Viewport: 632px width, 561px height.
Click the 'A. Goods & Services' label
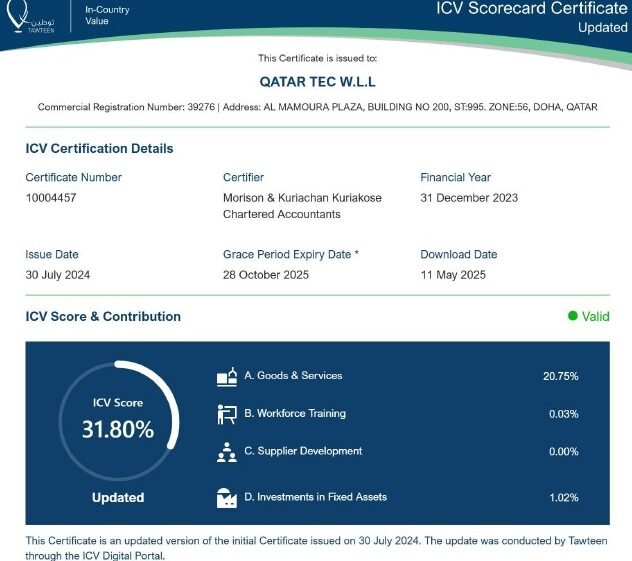(293, 376)
